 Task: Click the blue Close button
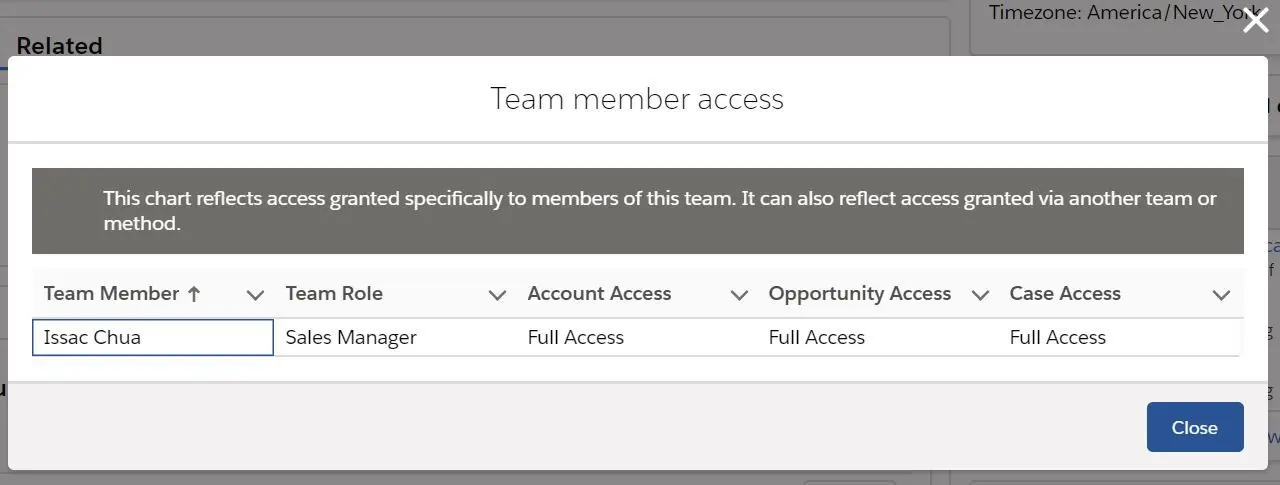click(x=1195, y=427)
